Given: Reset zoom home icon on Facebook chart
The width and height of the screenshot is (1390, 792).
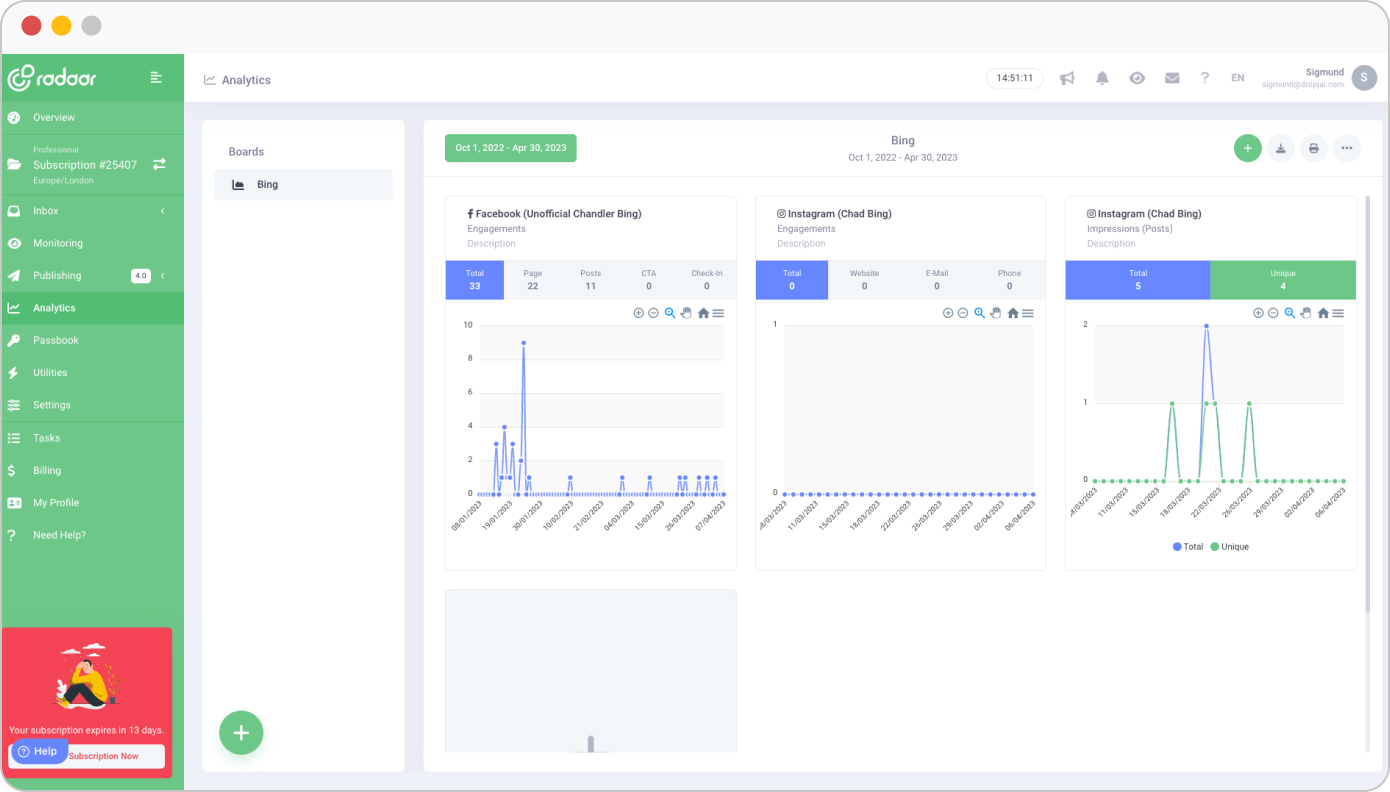Looking at the screenshot, I should [x=703, y=313].
